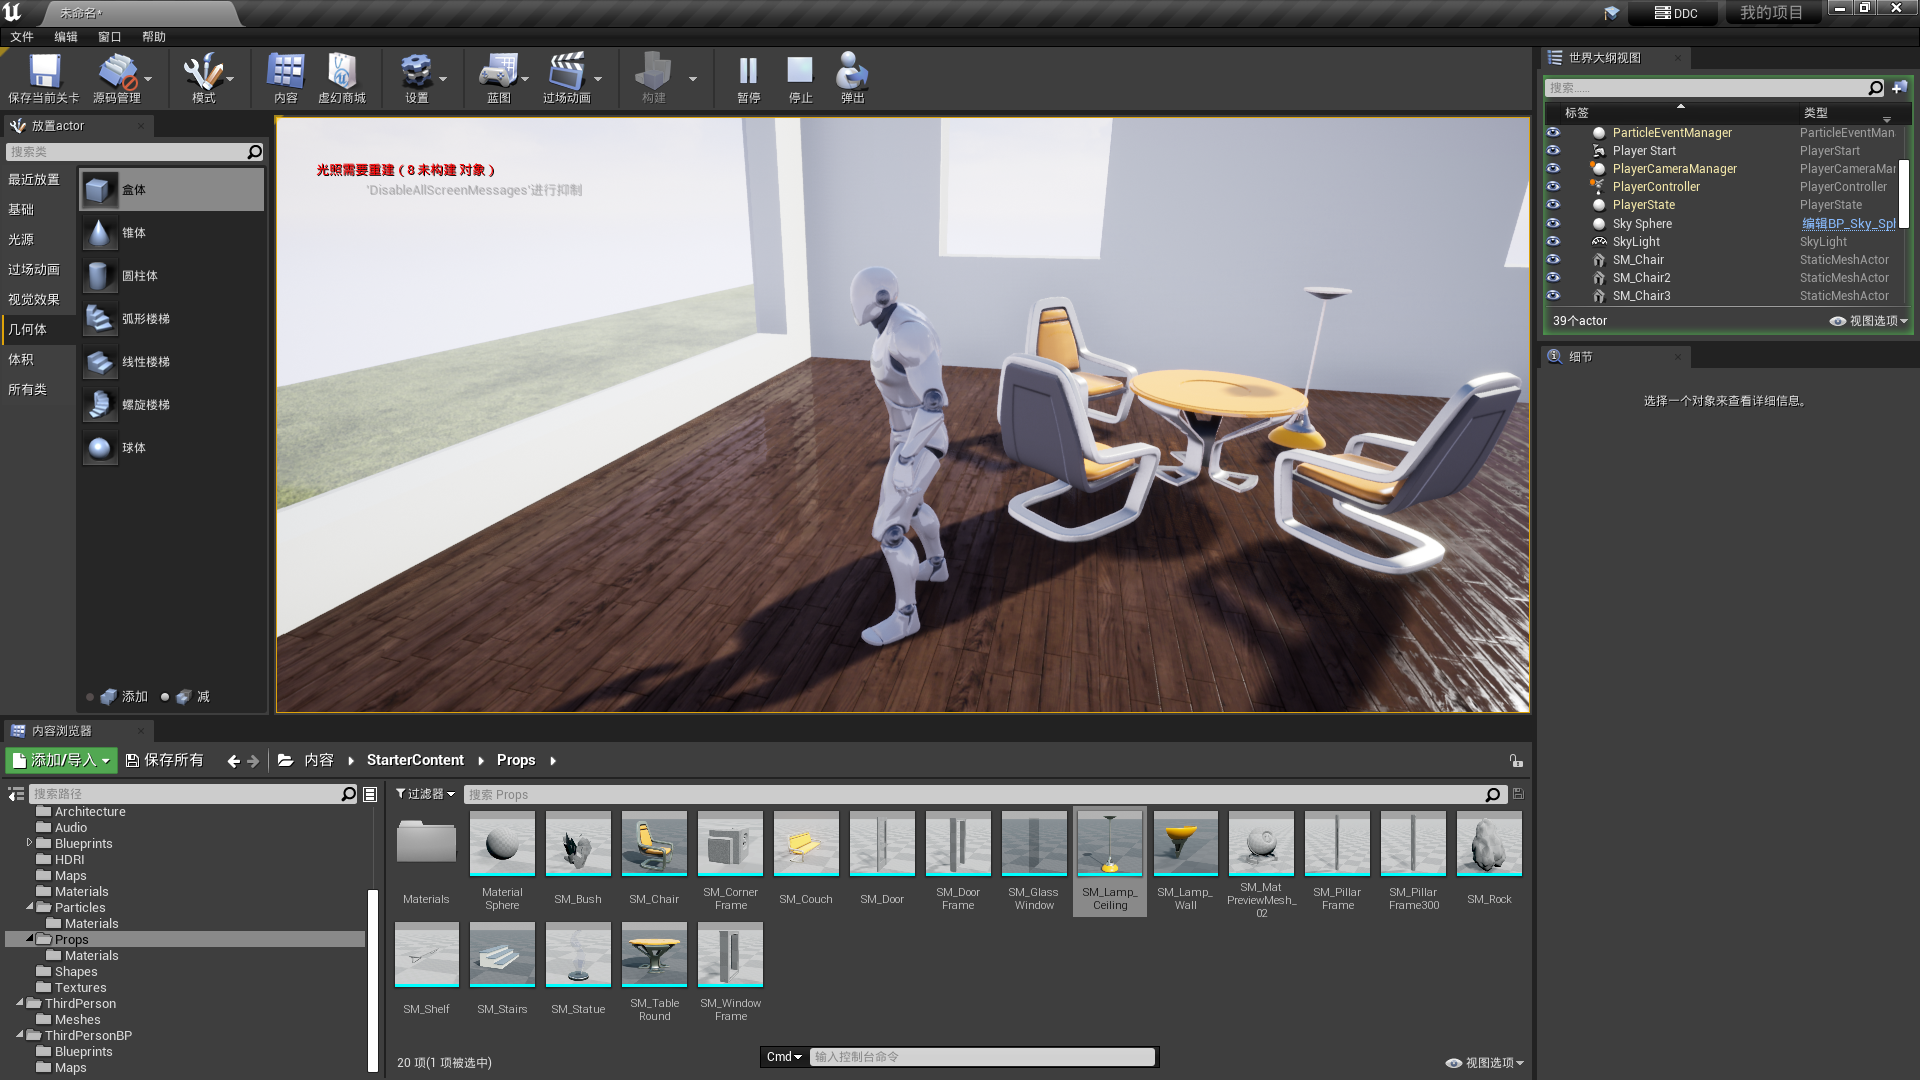Select the Subtract brush radio button
The width and height of the screenshot is (1920, 1080).
(165, 697)
